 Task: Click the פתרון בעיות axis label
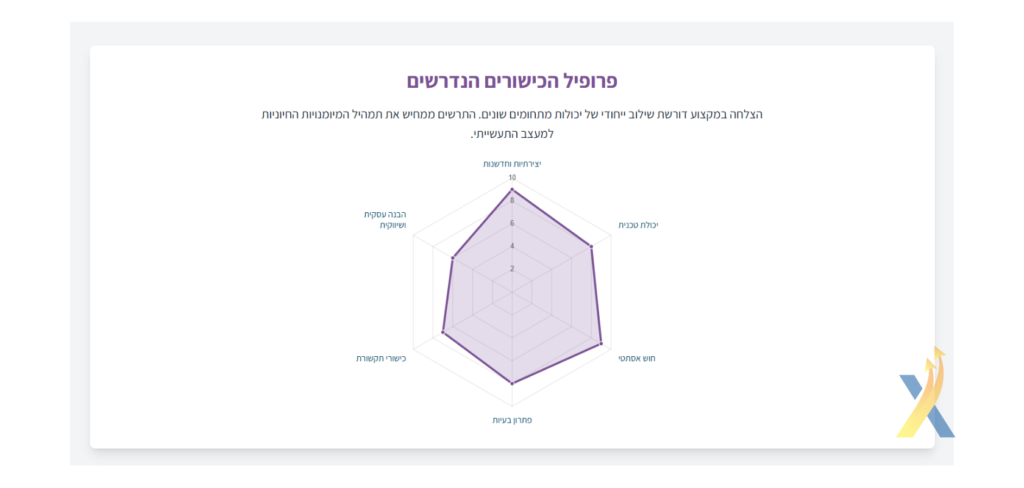(512, 420)
